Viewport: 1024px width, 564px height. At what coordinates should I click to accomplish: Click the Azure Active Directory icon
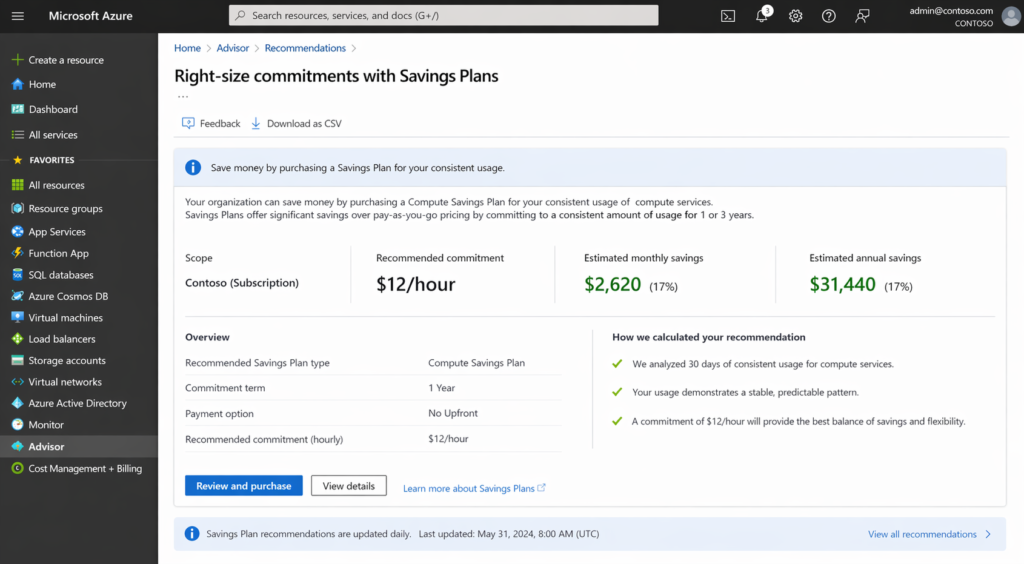point(18,403)
